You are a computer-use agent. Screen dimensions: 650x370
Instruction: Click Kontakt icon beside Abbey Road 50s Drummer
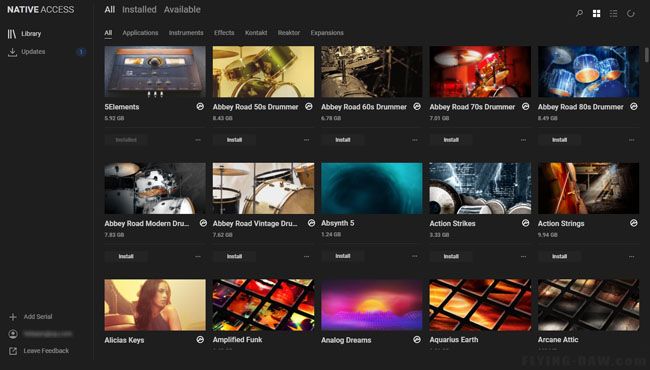(x=309, y=106)
